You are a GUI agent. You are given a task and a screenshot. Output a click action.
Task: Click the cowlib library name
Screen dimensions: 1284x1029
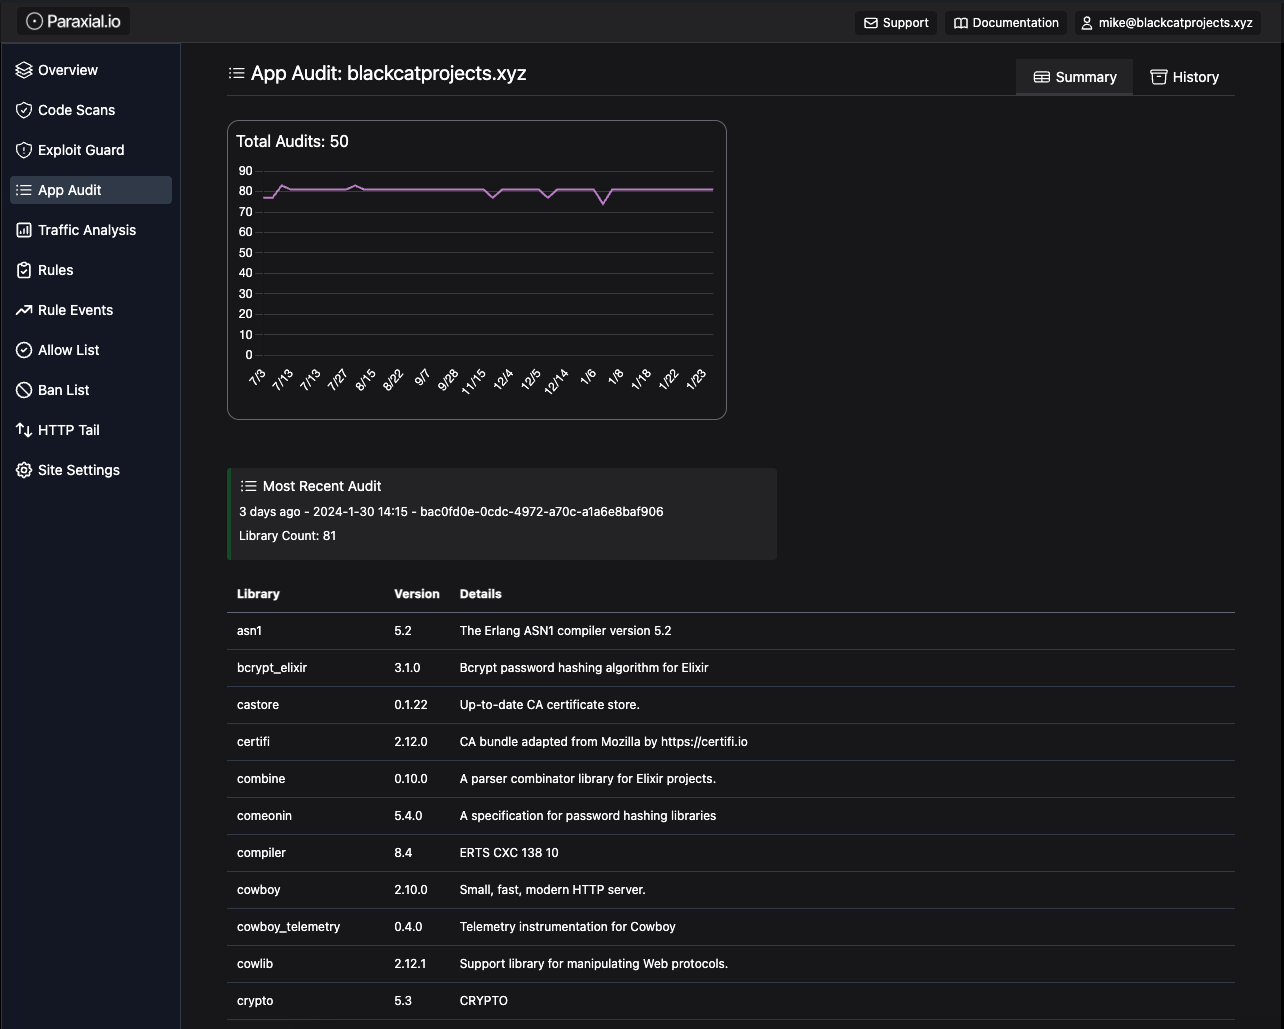(x=255, y=964)
